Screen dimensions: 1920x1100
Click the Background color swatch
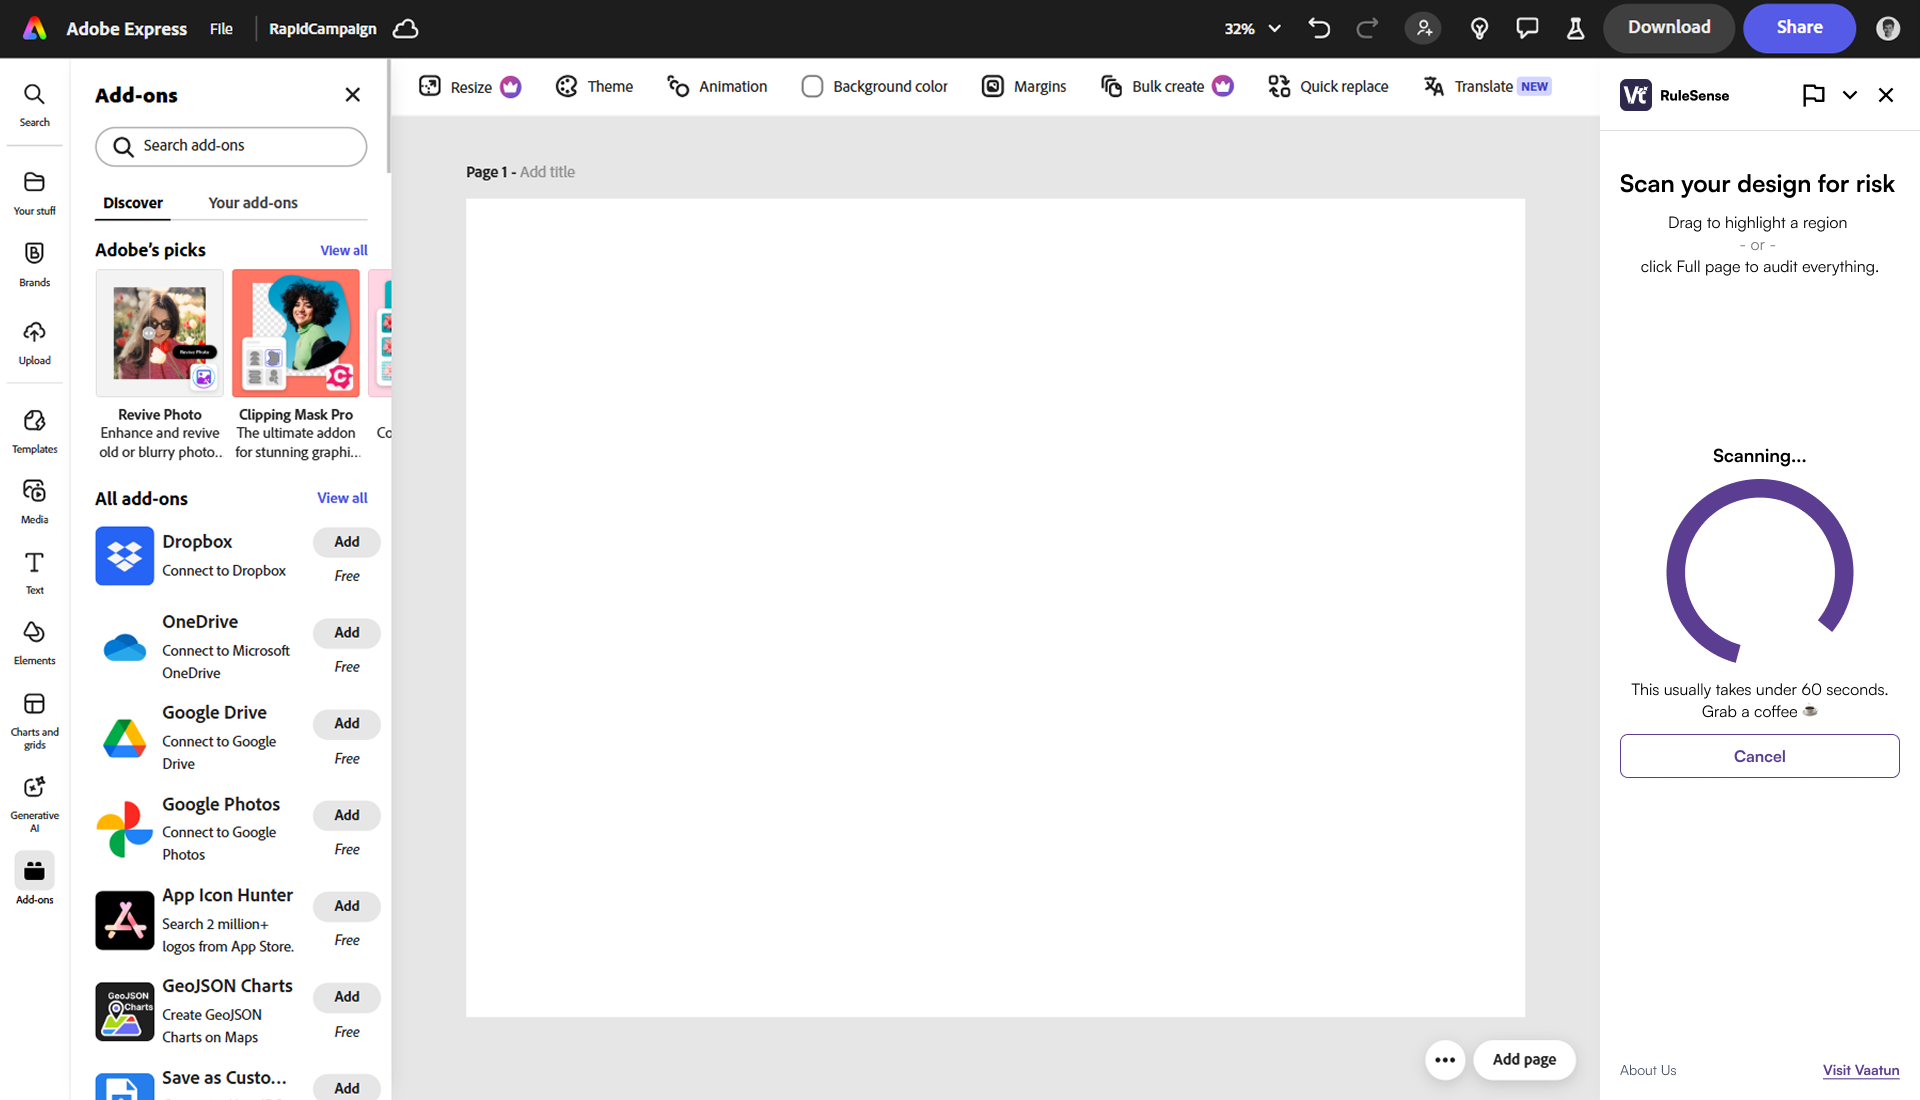coord(812,87)
